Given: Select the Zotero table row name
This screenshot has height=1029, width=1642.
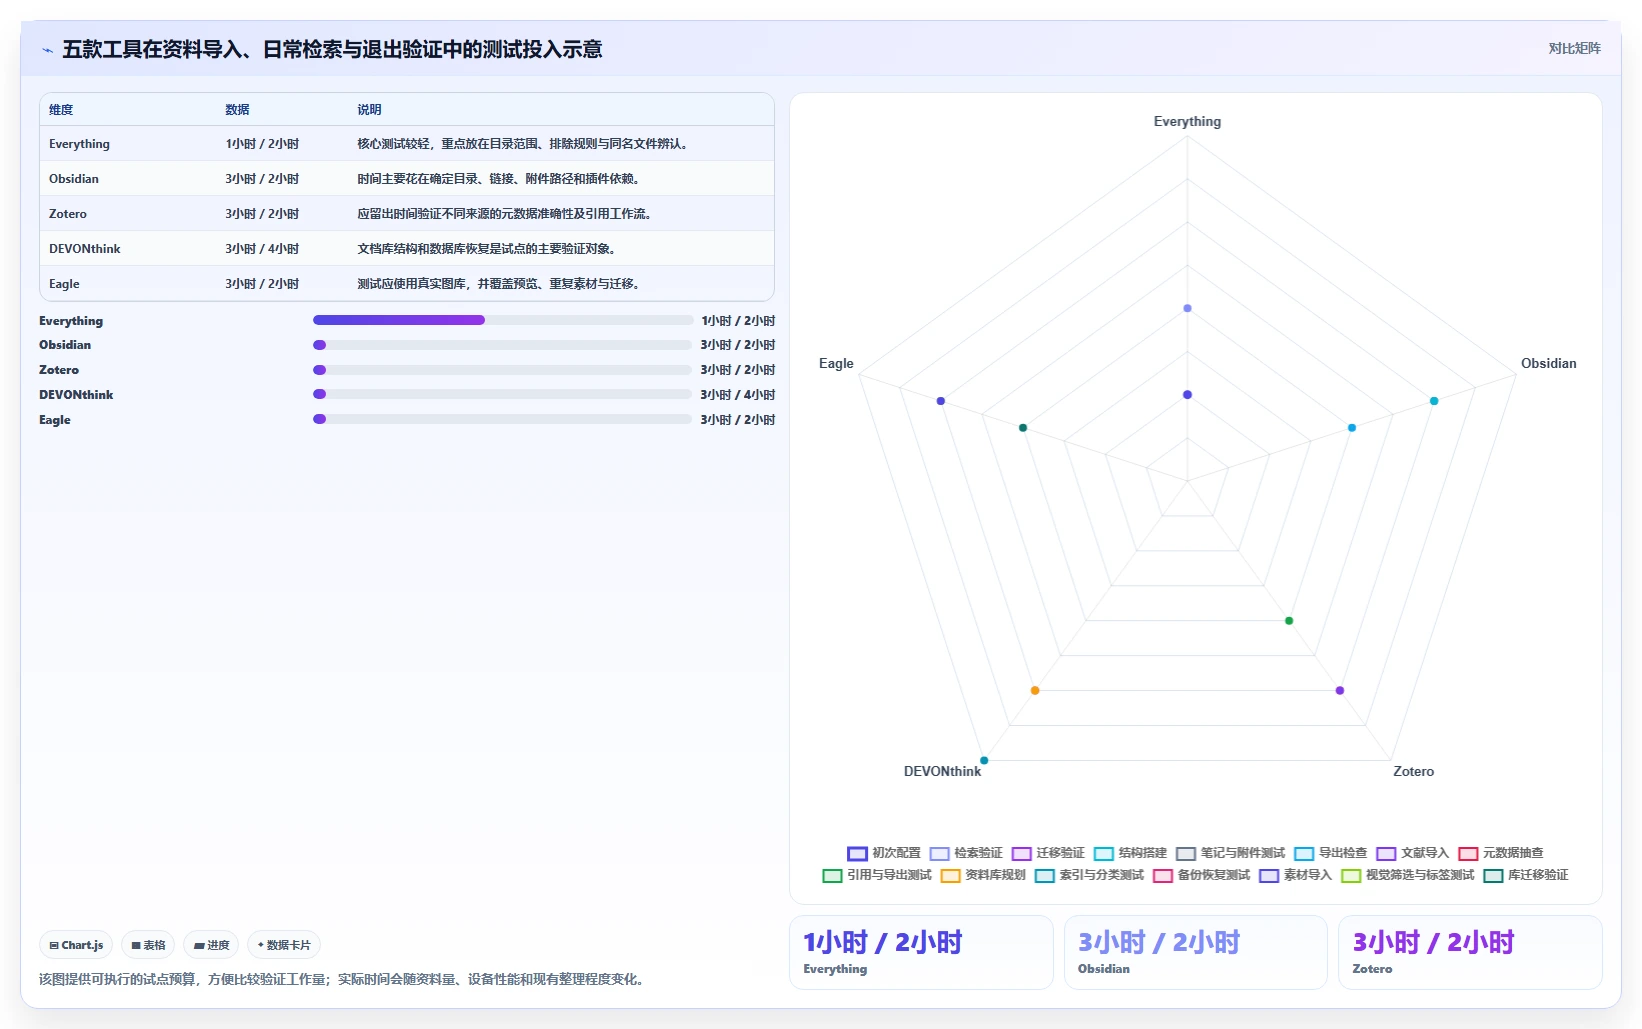Looking at the screenshot, I should coord(68,214).
